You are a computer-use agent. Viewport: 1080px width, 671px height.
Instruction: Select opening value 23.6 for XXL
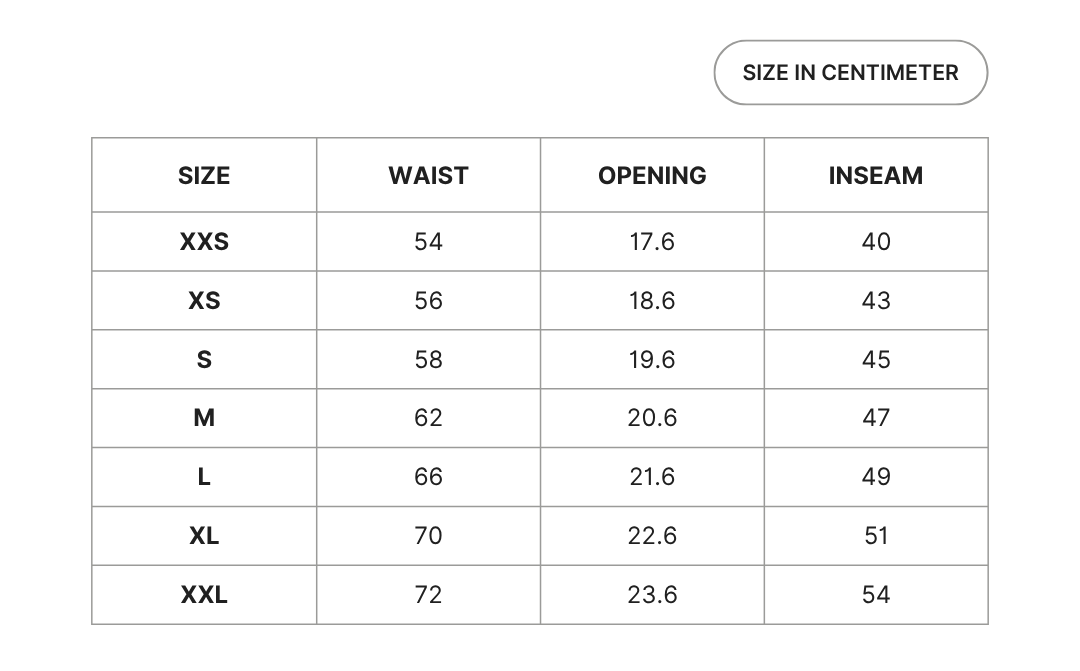652,595
